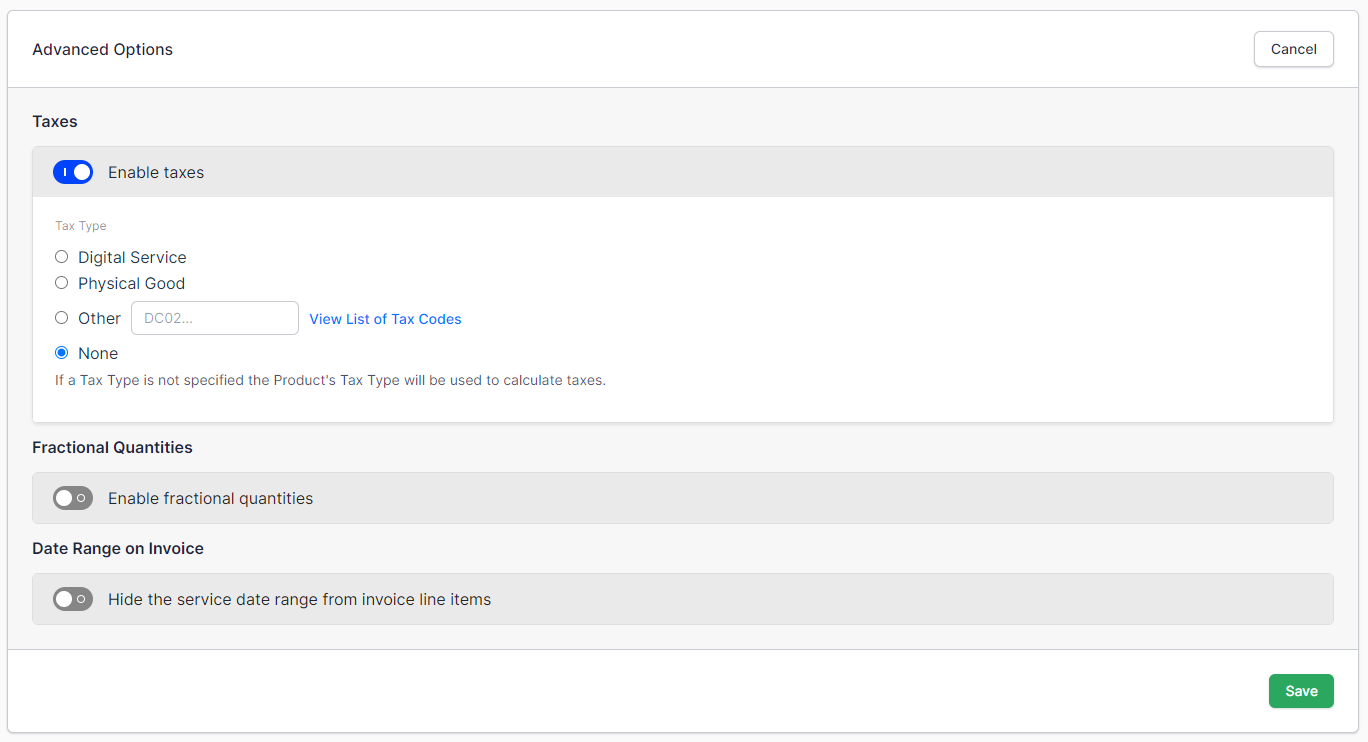1368x742 pixels.
Task: Click the 'Enable taxes' label text
Action: pyautogui.click(x=156, y=172)
